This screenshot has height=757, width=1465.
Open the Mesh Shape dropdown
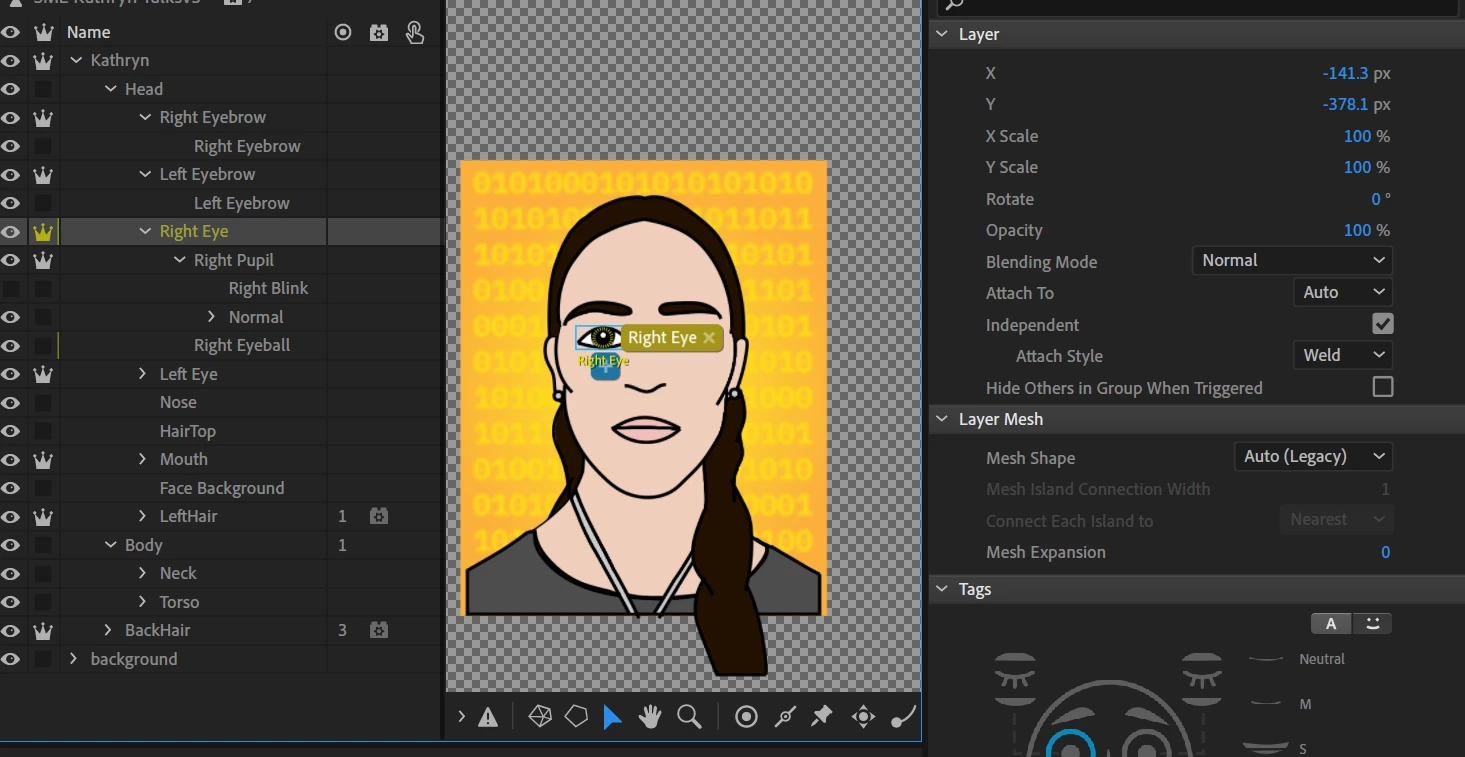pos(1314,456)
